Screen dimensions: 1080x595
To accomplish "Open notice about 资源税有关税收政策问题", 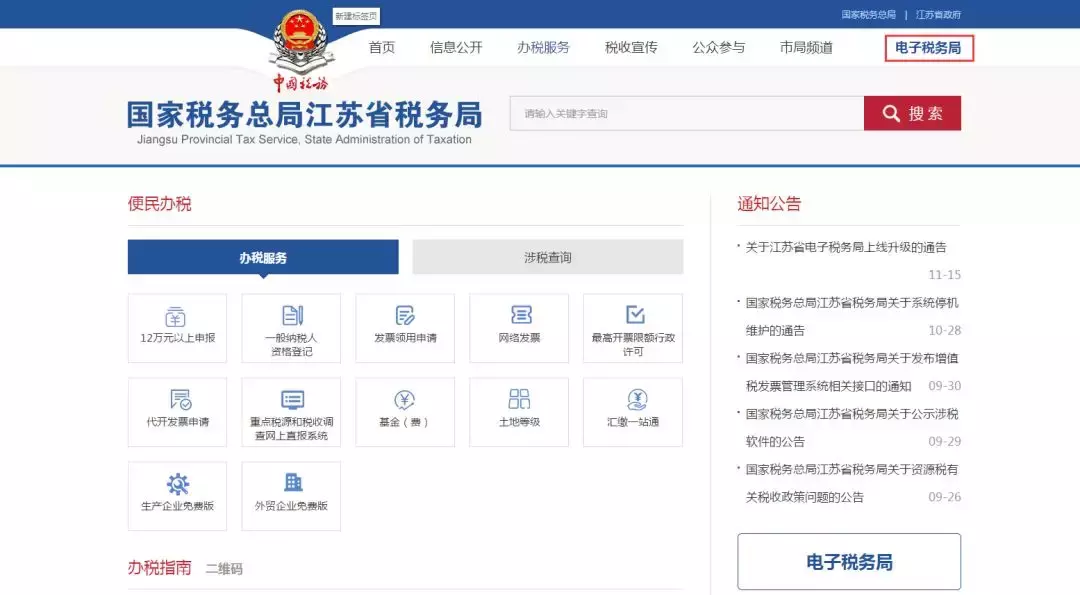I will (851, 483).
